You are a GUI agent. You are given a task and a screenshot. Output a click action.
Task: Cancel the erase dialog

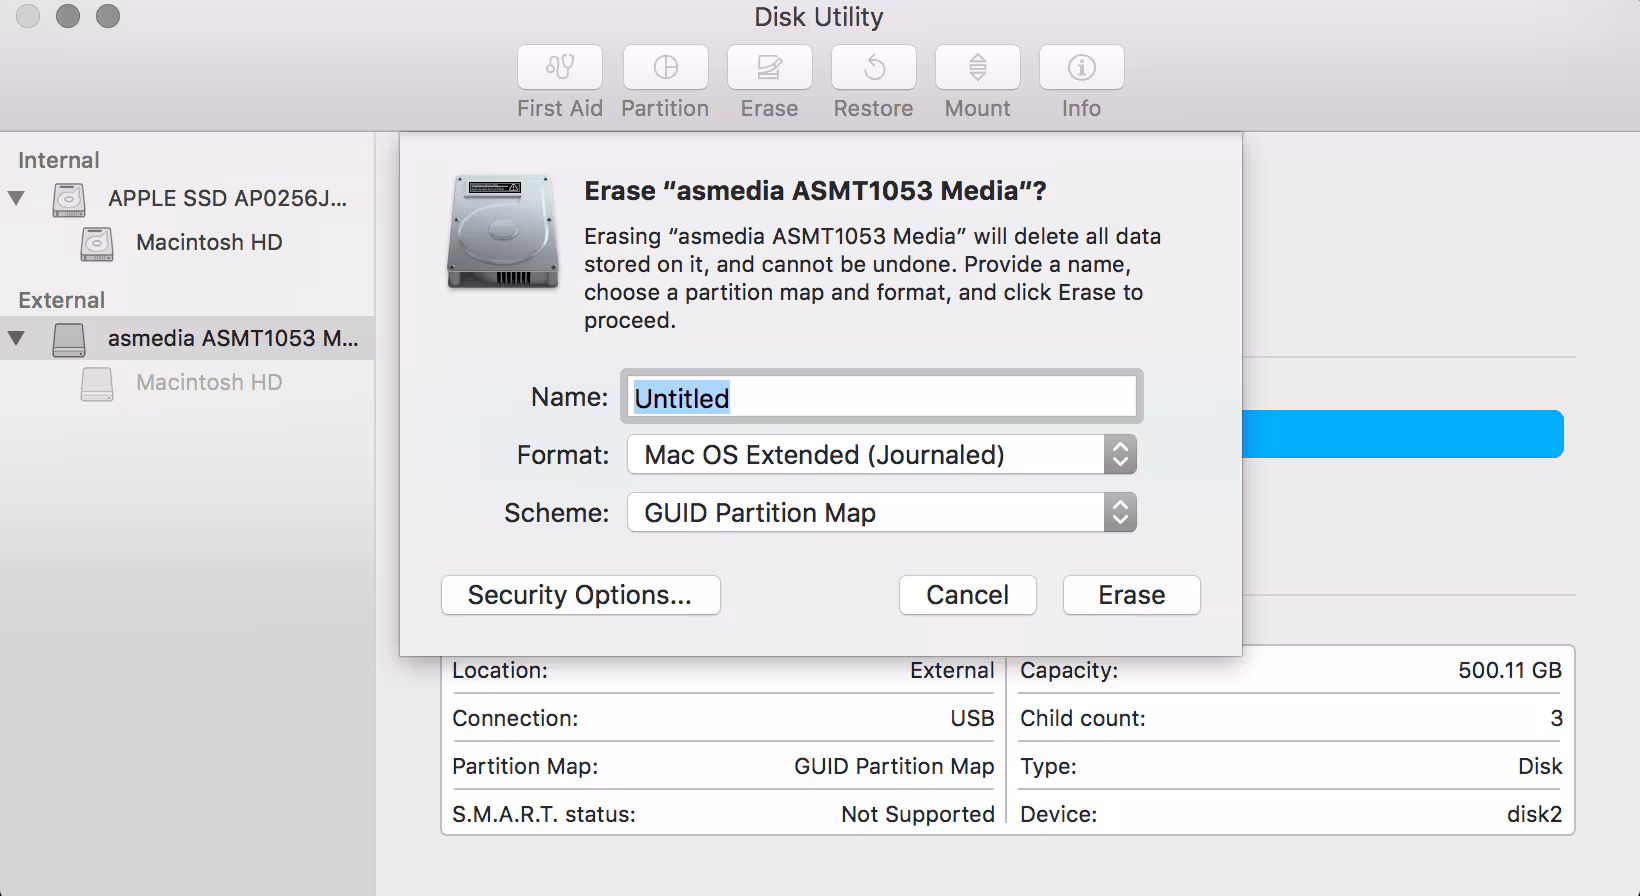[967, 595]
